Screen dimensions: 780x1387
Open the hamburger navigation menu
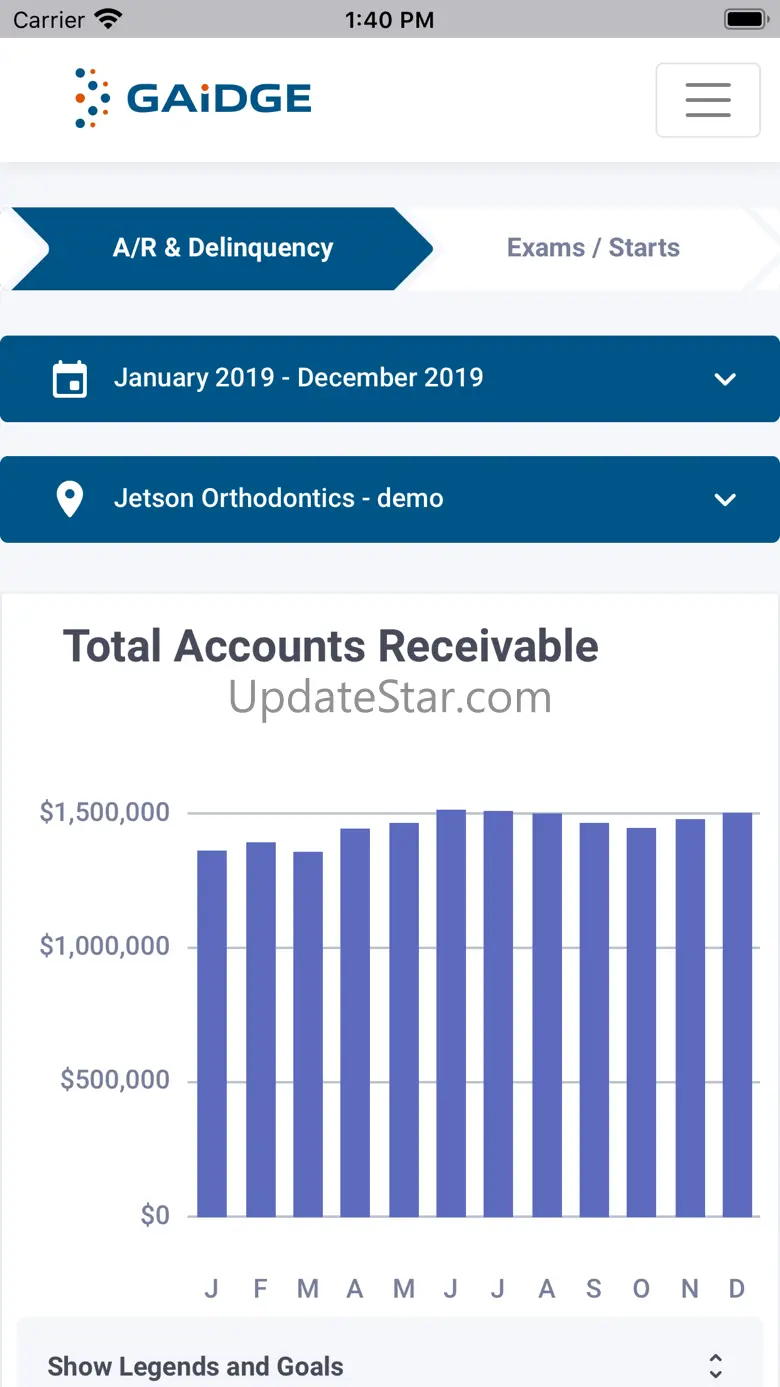708,100
